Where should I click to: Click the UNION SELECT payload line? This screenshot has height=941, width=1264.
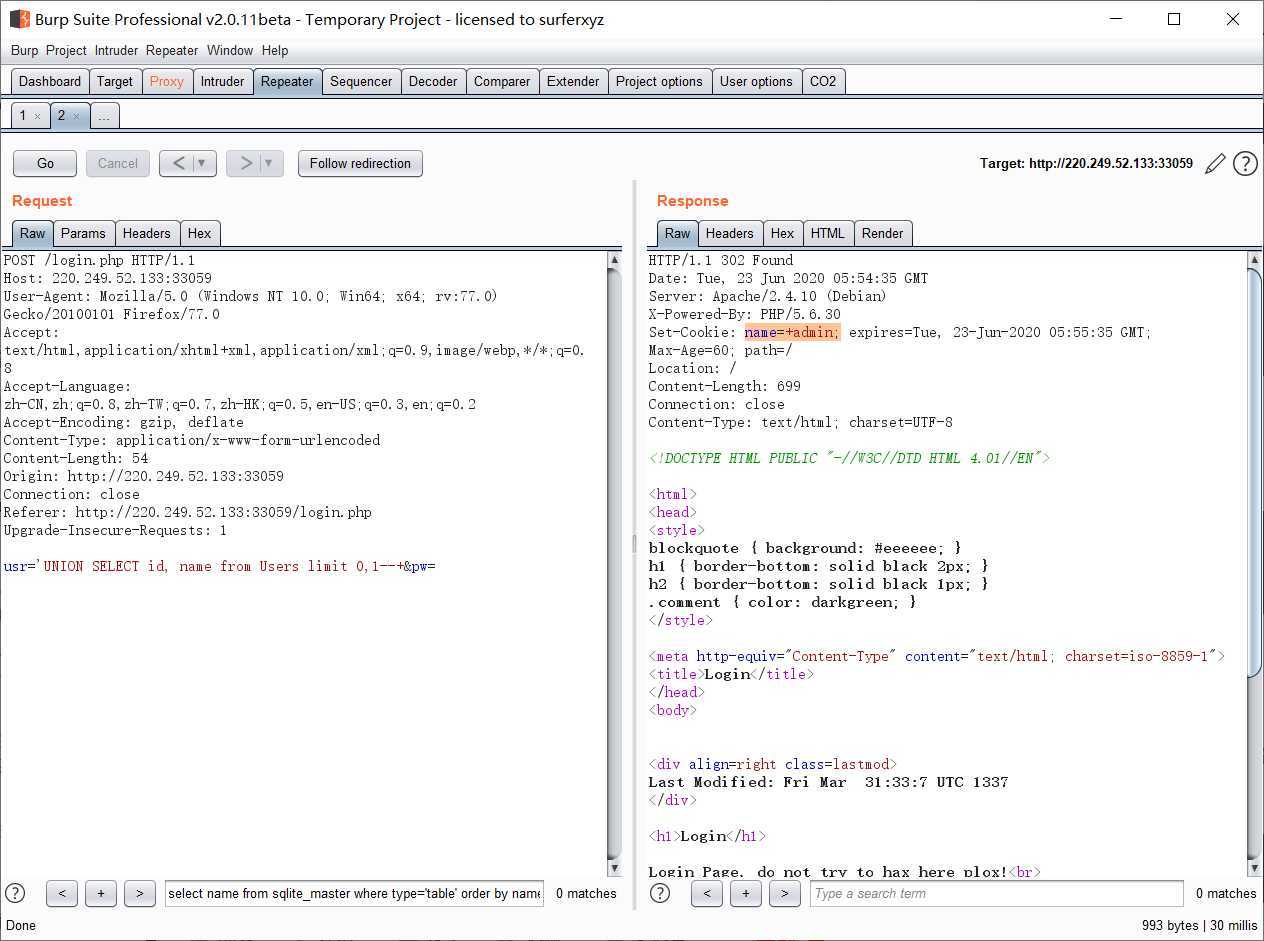(x=220, y=566)
